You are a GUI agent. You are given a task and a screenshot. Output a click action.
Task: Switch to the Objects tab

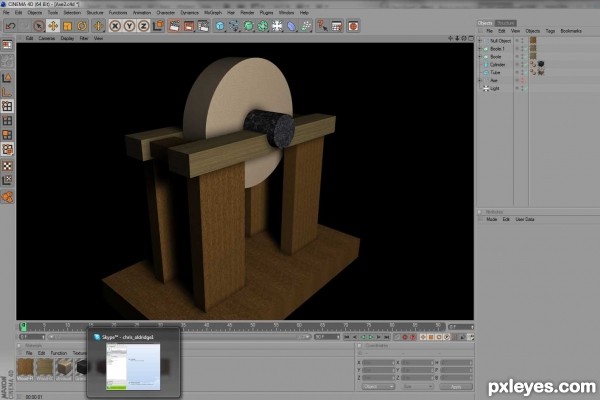485,23
